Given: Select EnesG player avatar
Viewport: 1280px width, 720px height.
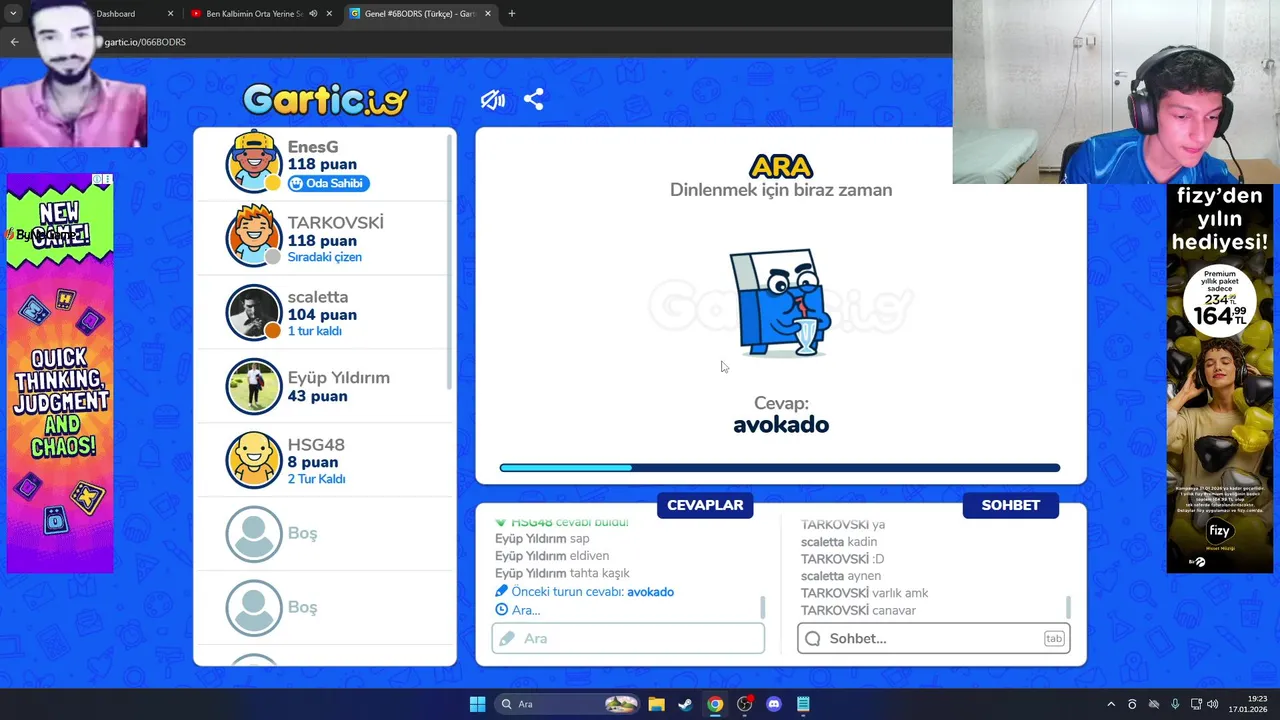Looking at the screenshot, I should pyautogui.click(x=254, y=162).
